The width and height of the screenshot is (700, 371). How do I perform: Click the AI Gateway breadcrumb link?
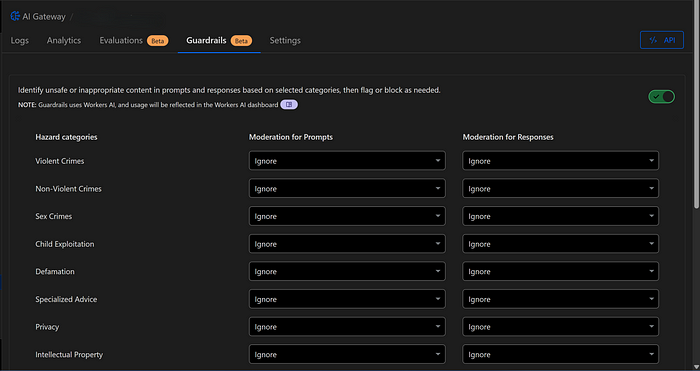coord(44,17)
